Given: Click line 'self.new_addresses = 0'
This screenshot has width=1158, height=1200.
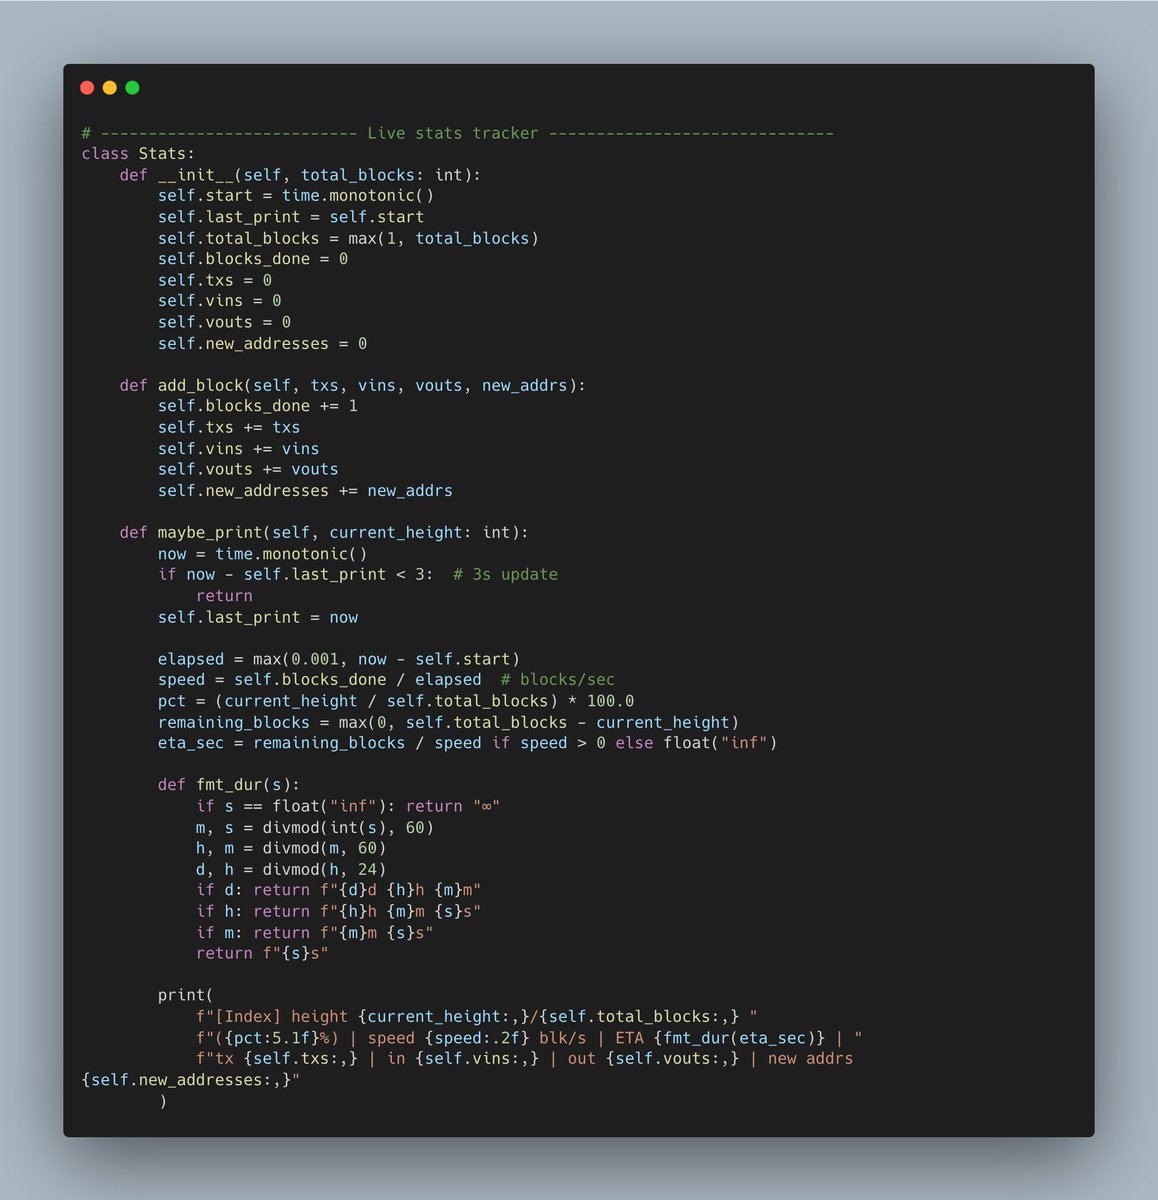Looking at the screenshot, I should point(262,343).
